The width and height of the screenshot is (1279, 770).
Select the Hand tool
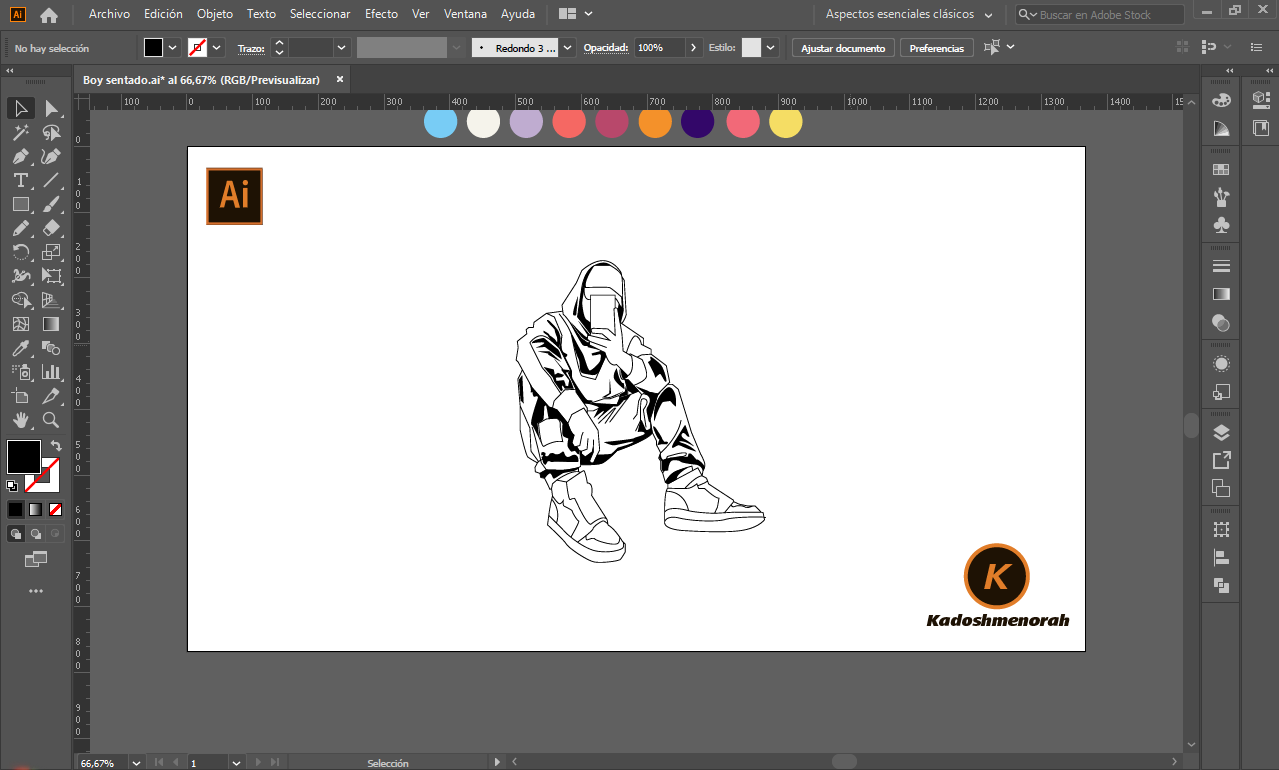(21, 420)
